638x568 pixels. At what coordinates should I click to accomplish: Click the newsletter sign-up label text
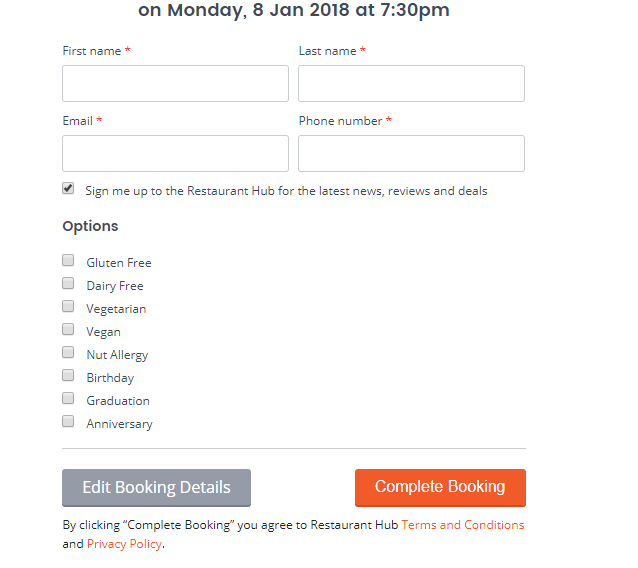click(x=286, y=191)
